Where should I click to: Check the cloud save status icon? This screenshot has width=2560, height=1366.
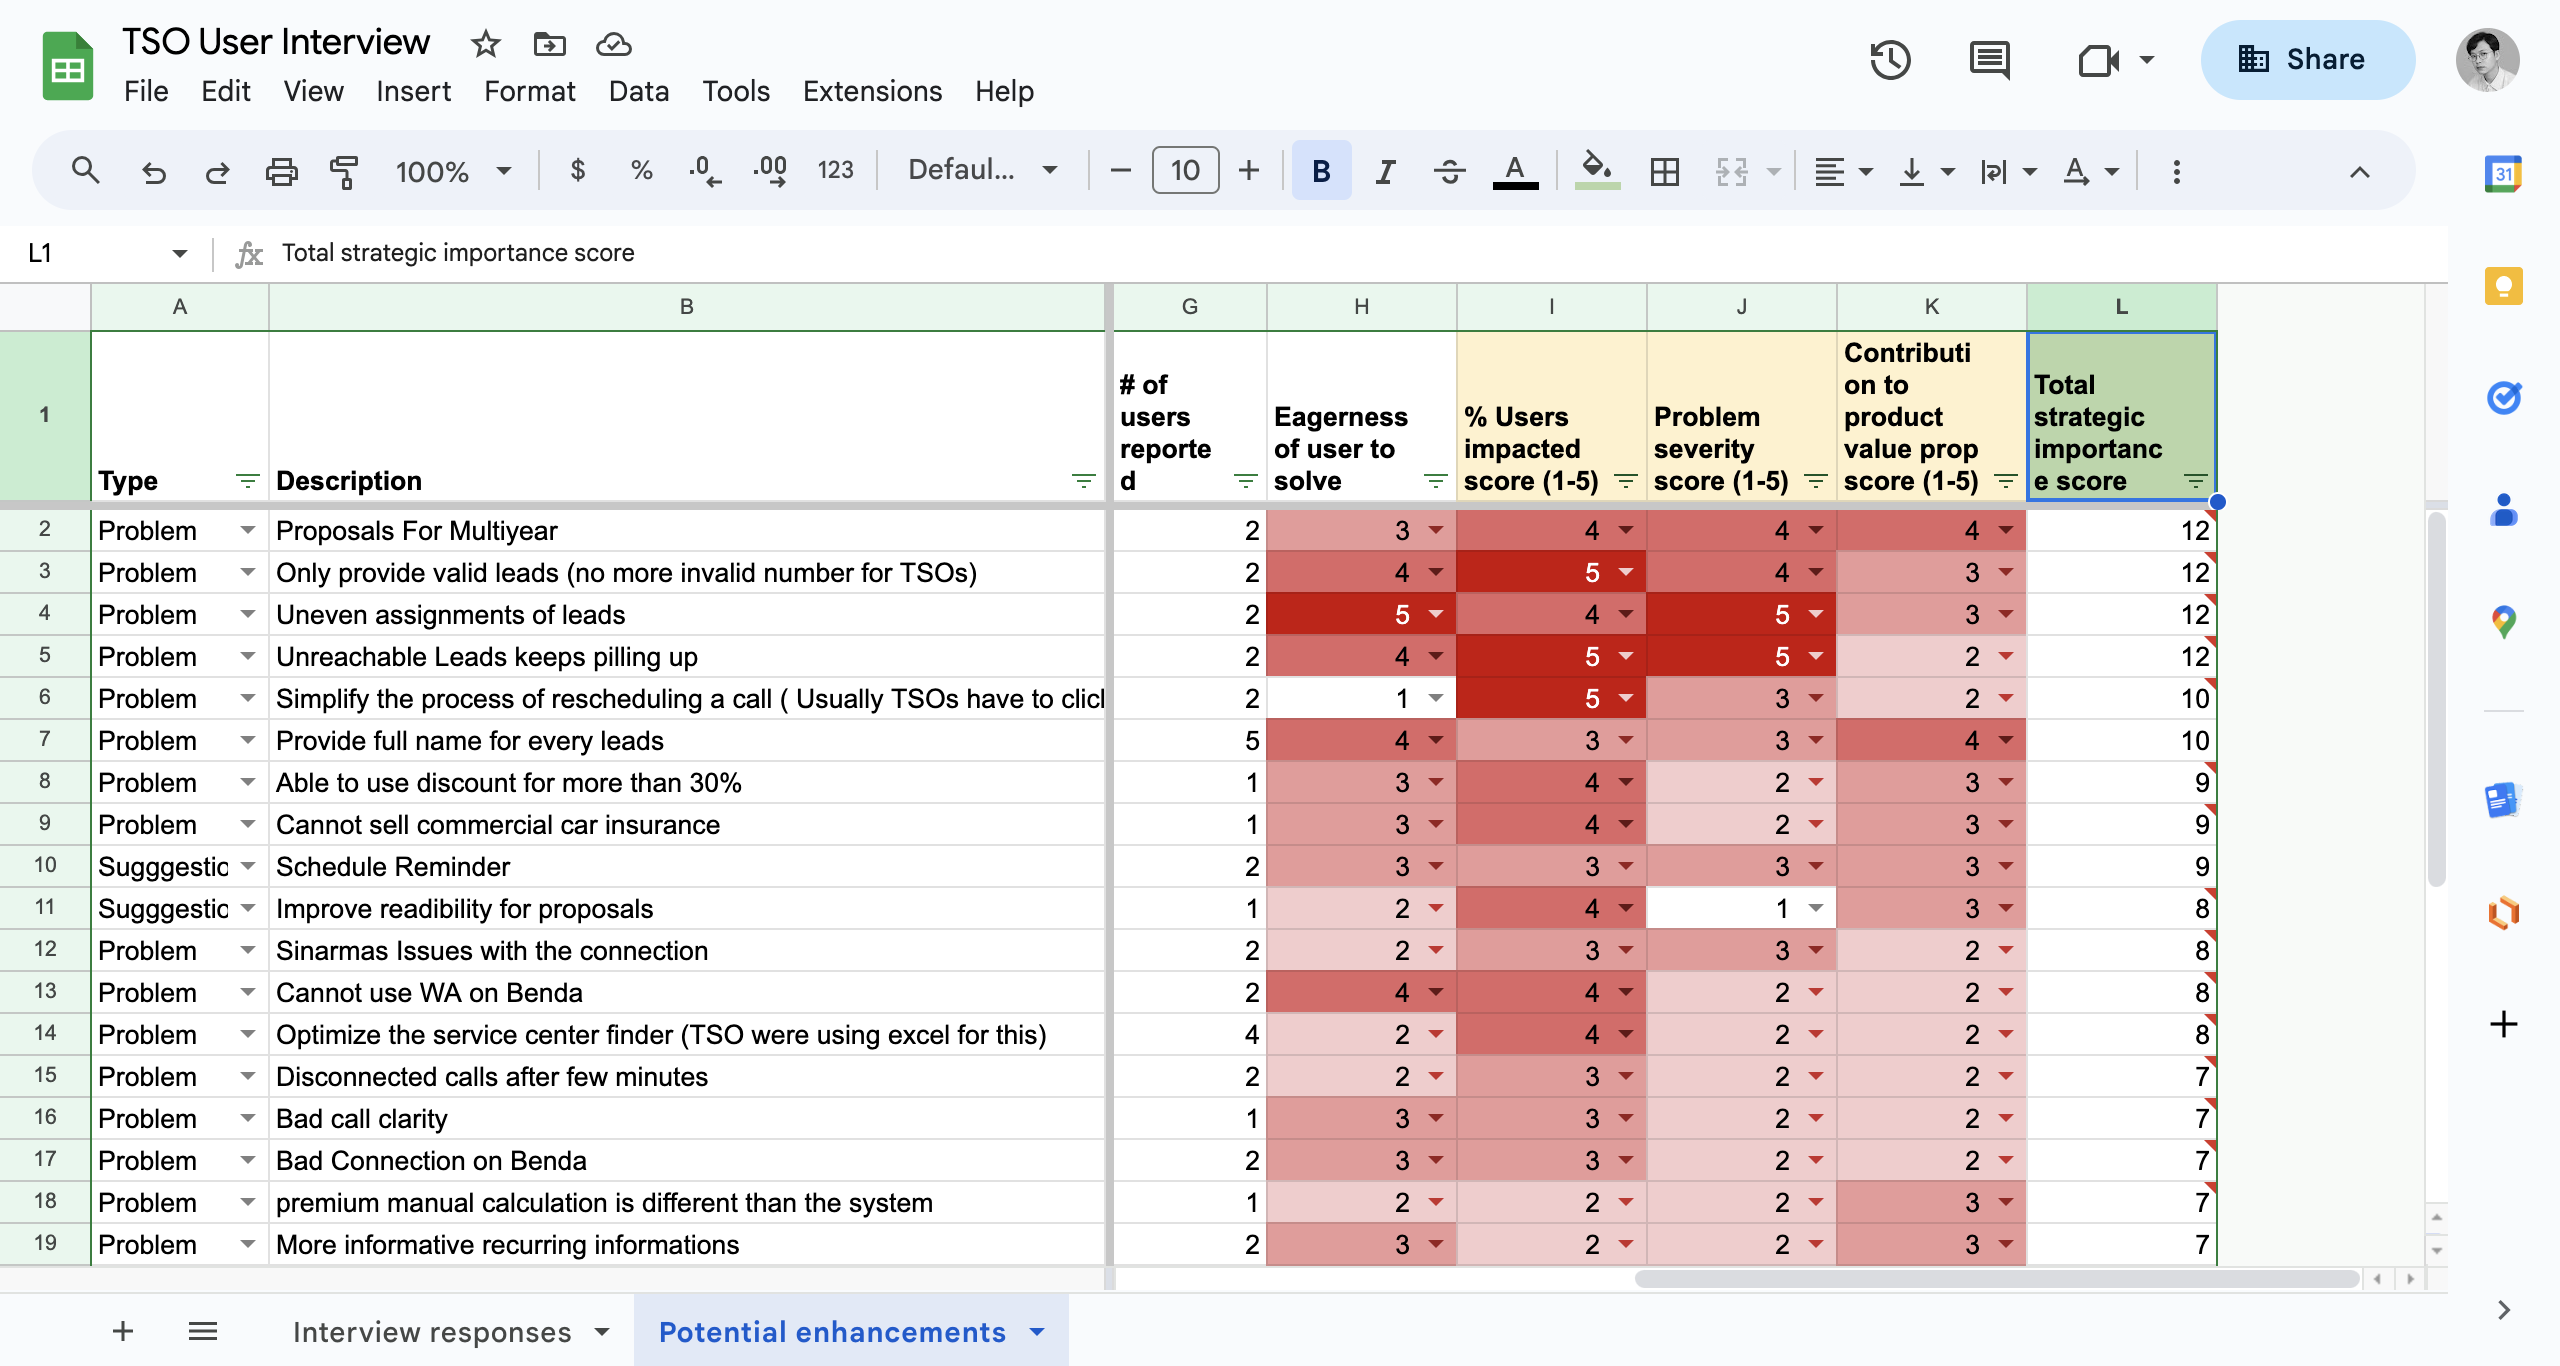pyautogui.click(x=613, y=44)
